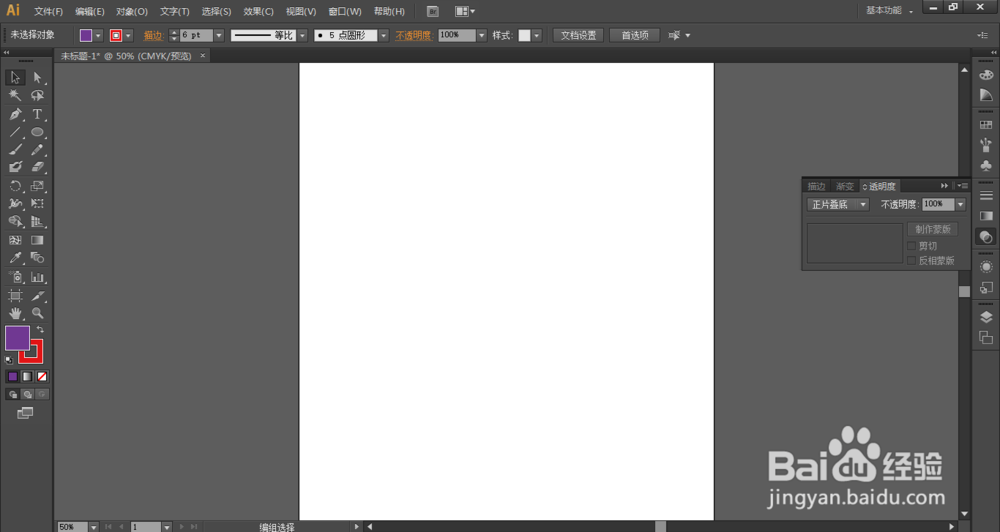Screen dimensions: 1000x532
Task: Select the Scale tool
Action: tap(37, 186)
